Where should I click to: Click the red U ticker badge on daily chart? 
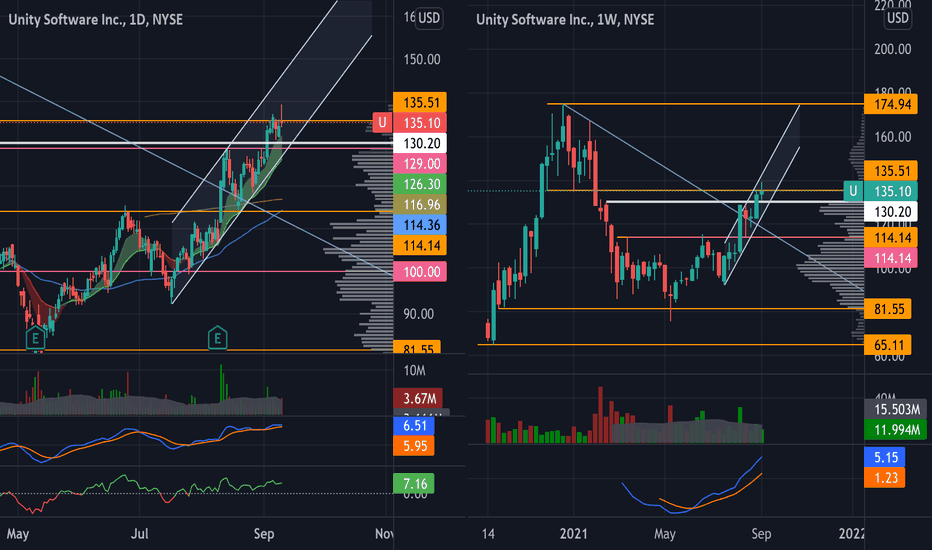pos(382,122)
